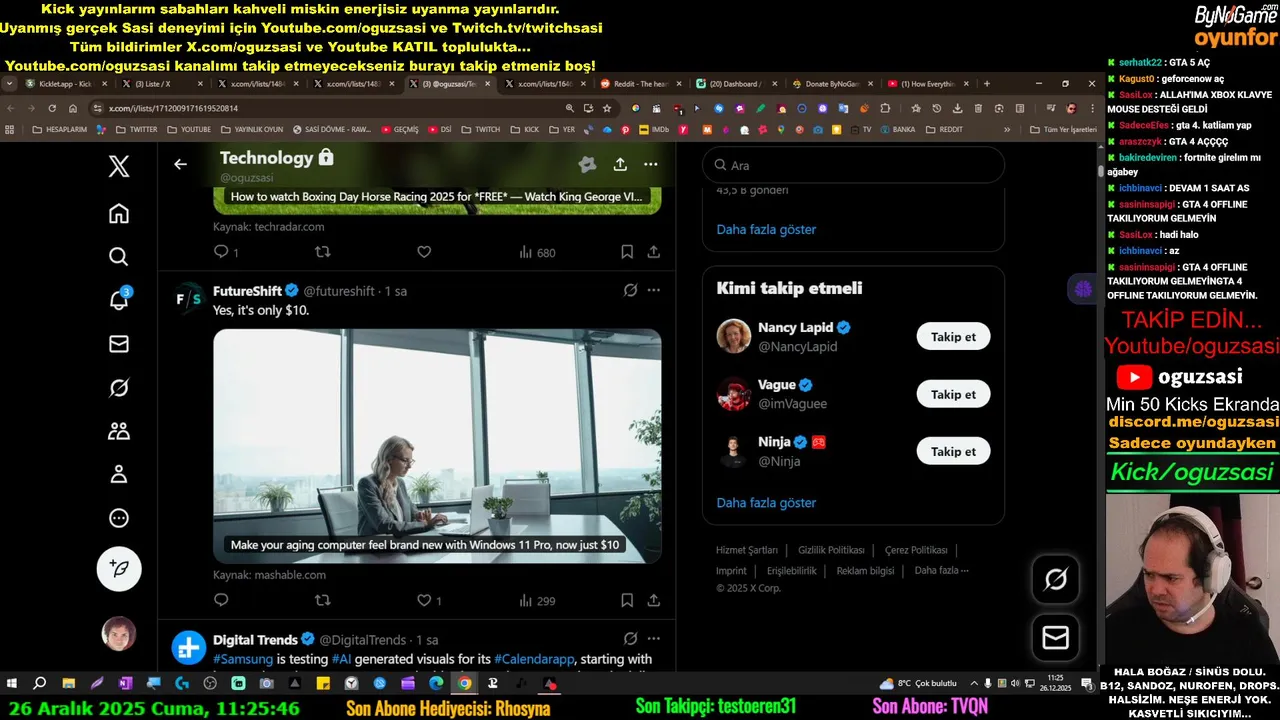
Task: Click Daha fazla göster under trends
Action: point(766,229)
